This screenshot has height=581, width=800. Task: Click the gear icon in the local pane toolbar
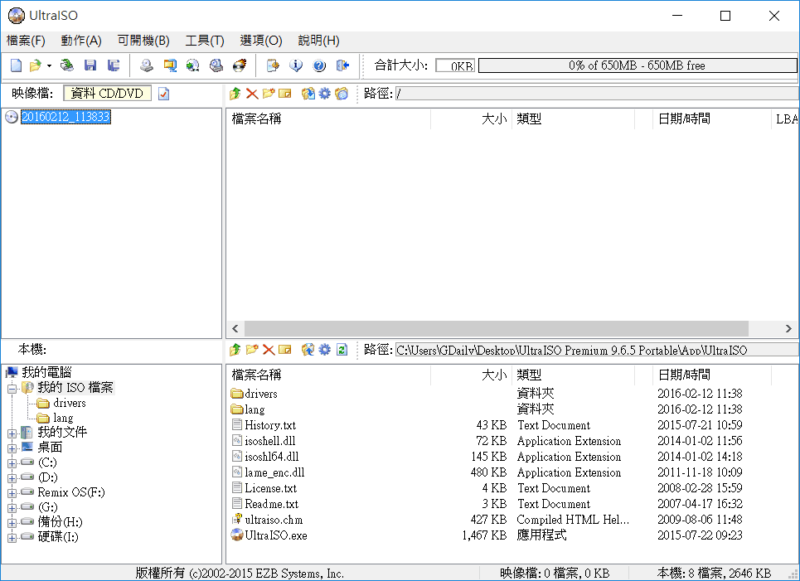click(325, 349)
